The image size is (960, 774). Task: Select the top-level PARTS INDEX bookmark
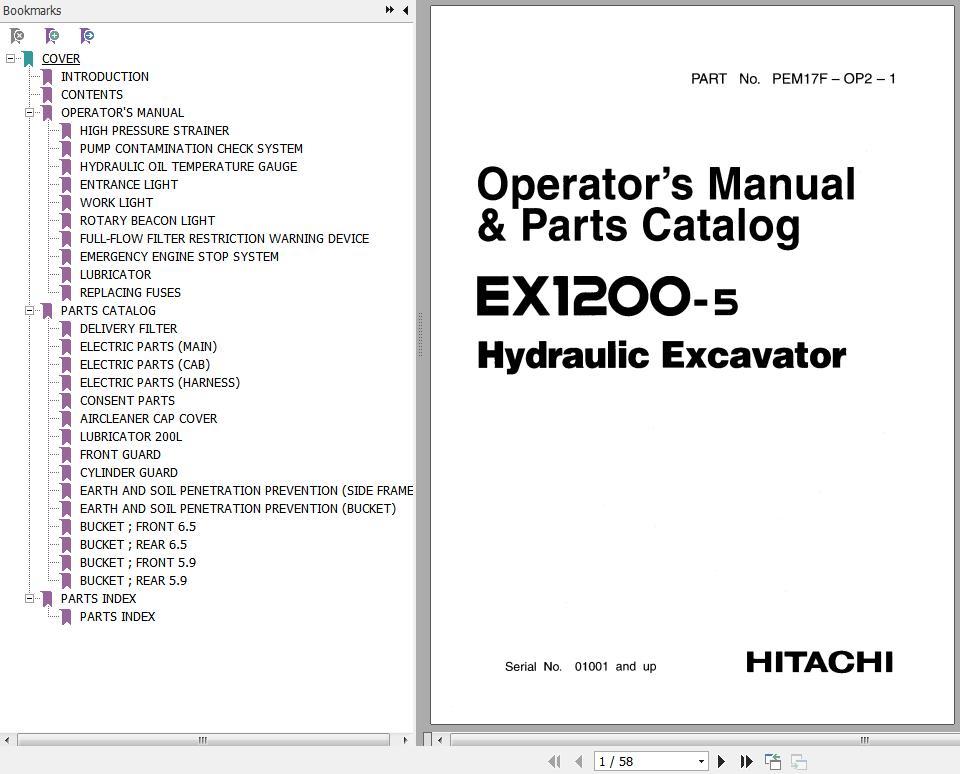(99, 598)
